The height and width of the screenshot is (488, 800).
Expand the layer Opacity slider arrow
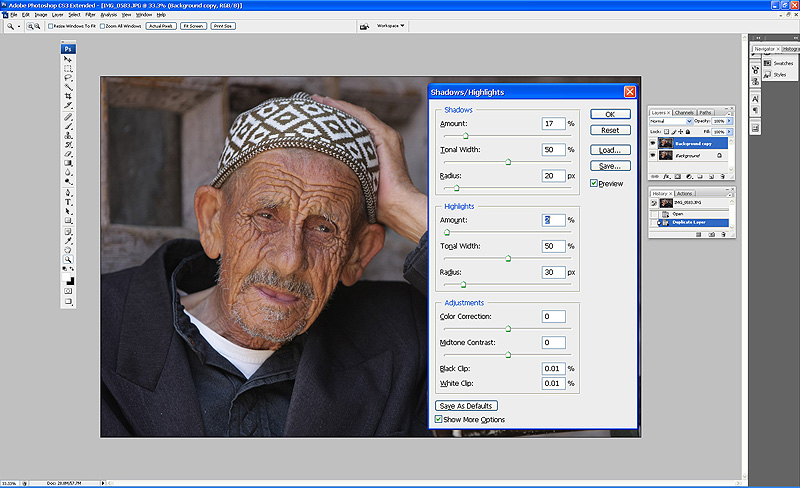click(x=730, y=121)
